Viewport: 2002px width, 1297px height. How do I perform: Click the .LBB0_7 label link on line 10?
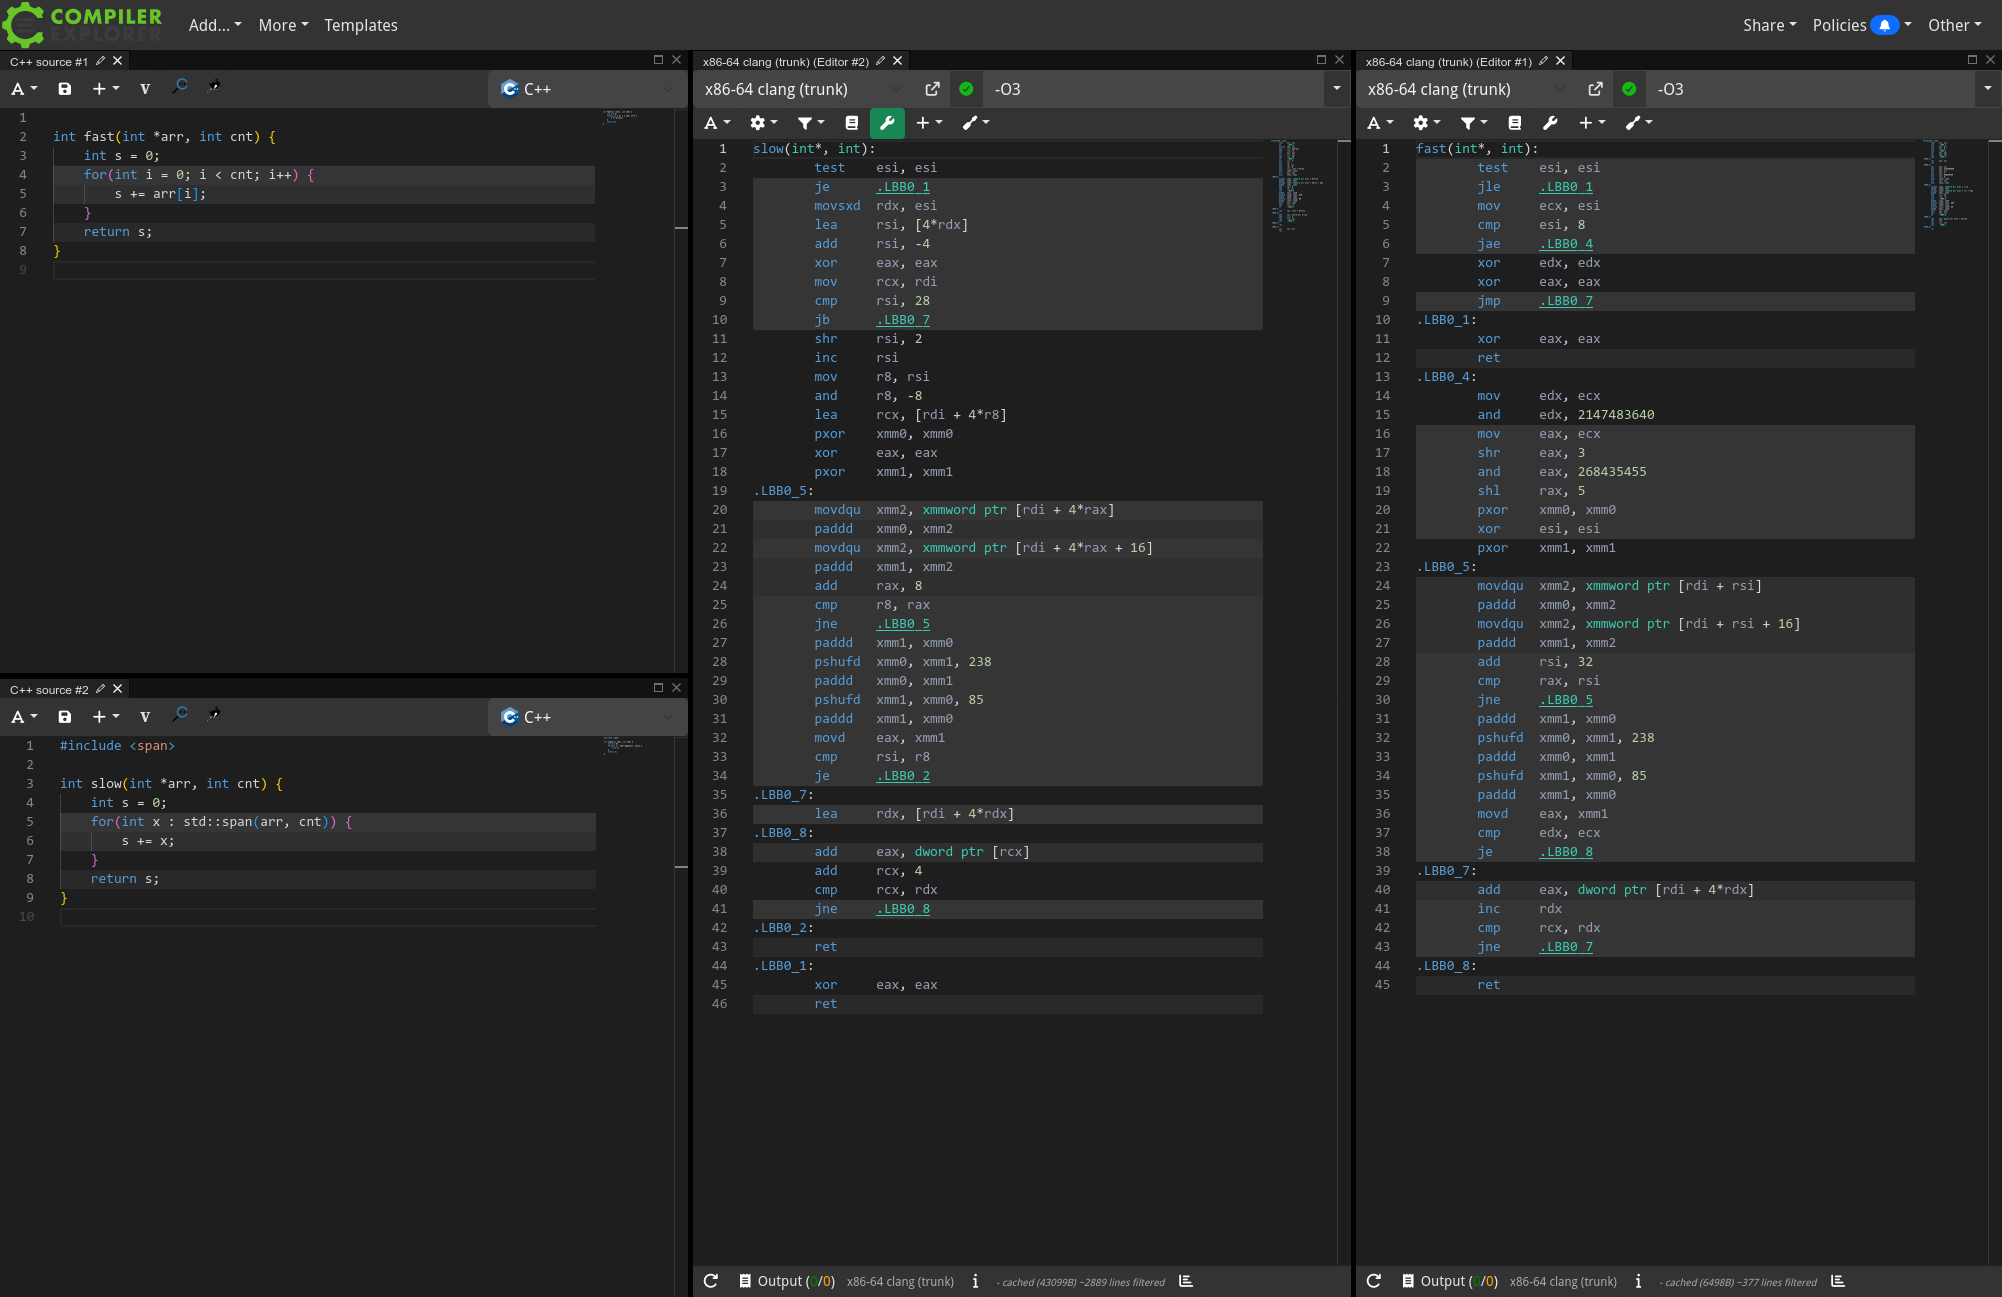[903, 320]
